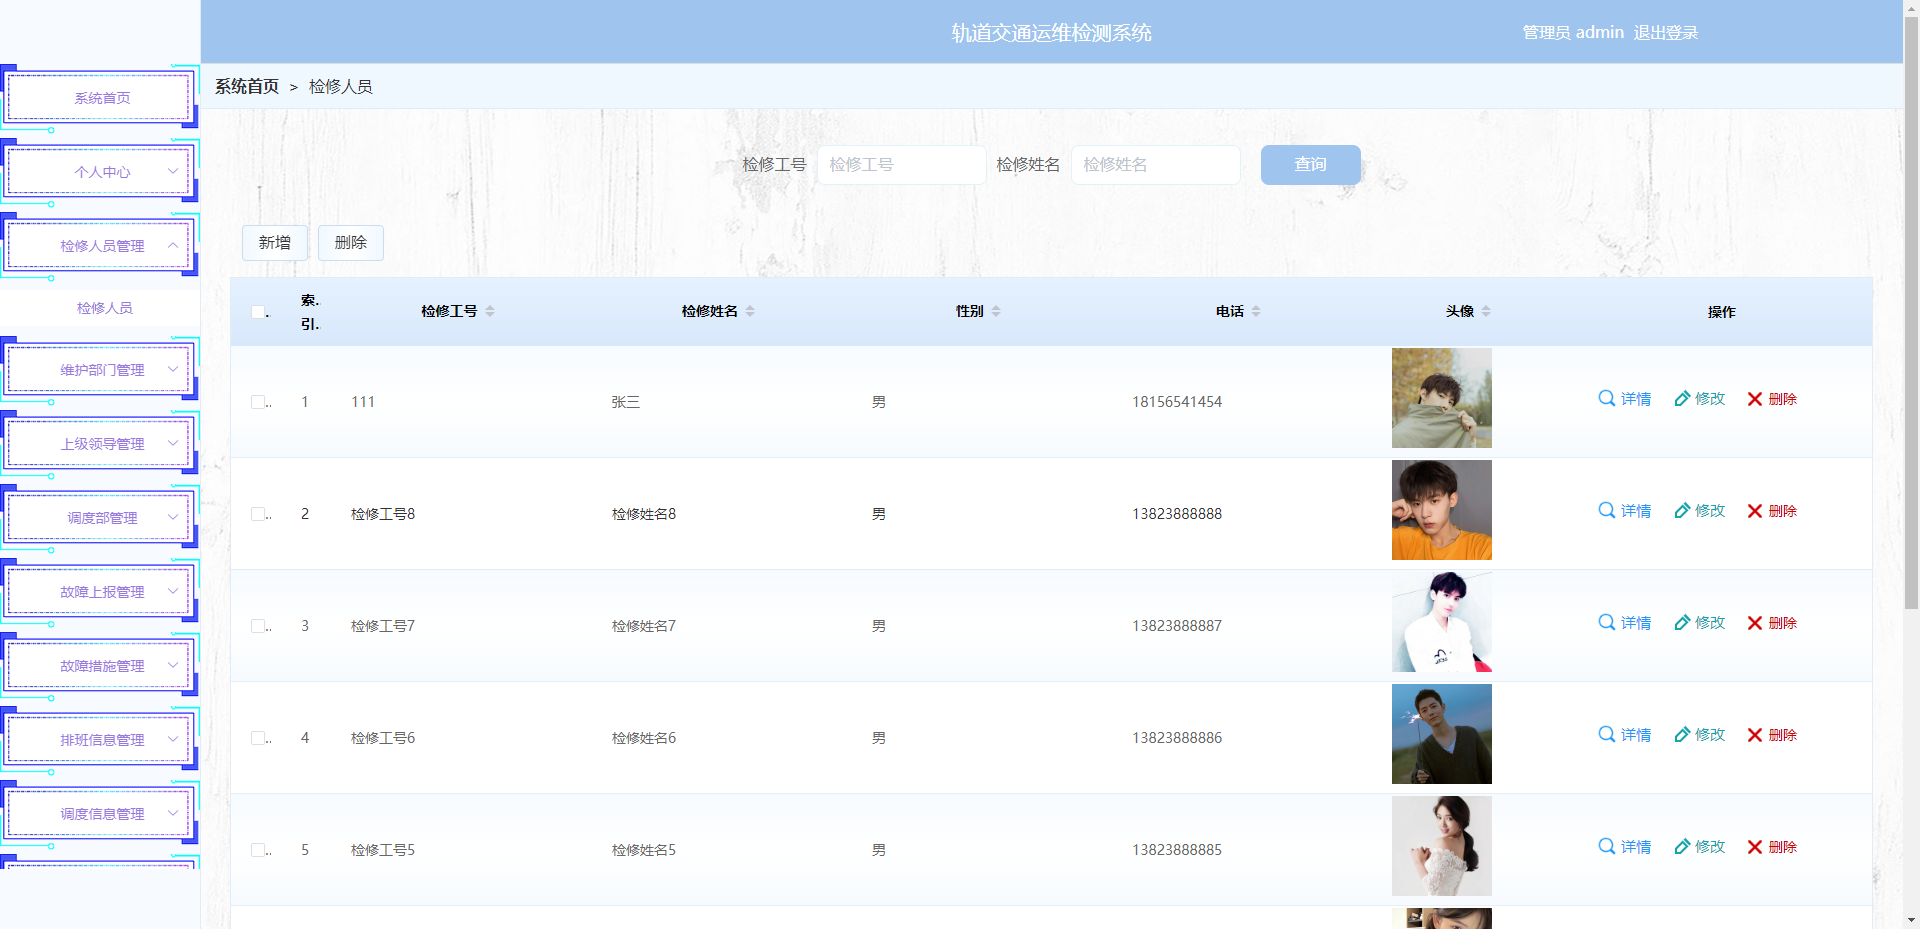Open avatar thumbnail of 检修姓名5
The width and height of the screenshot is (1920, 929).
click(1442, 846)
